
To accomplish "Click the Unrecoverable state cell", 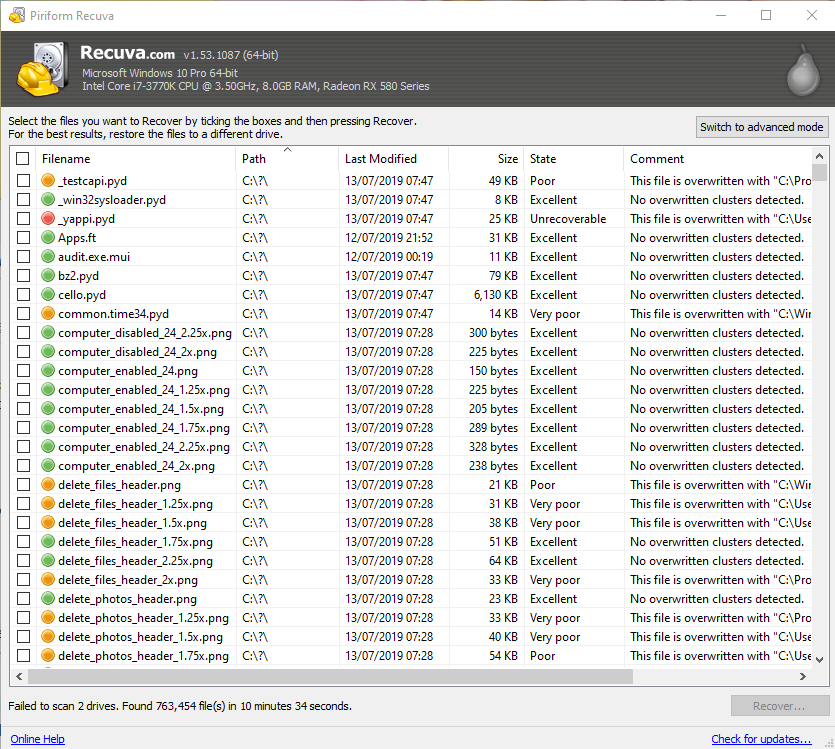I will coord(568,219).
